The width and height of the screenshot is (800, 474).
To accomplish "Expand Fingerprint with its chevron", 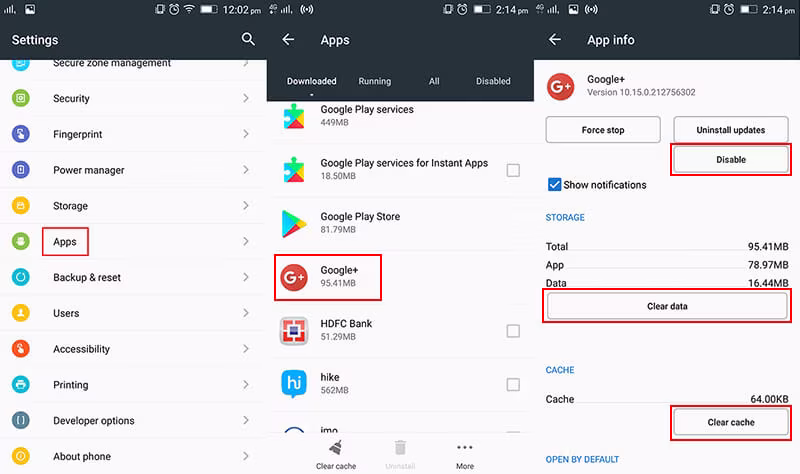I will click(x=246, y=134).
